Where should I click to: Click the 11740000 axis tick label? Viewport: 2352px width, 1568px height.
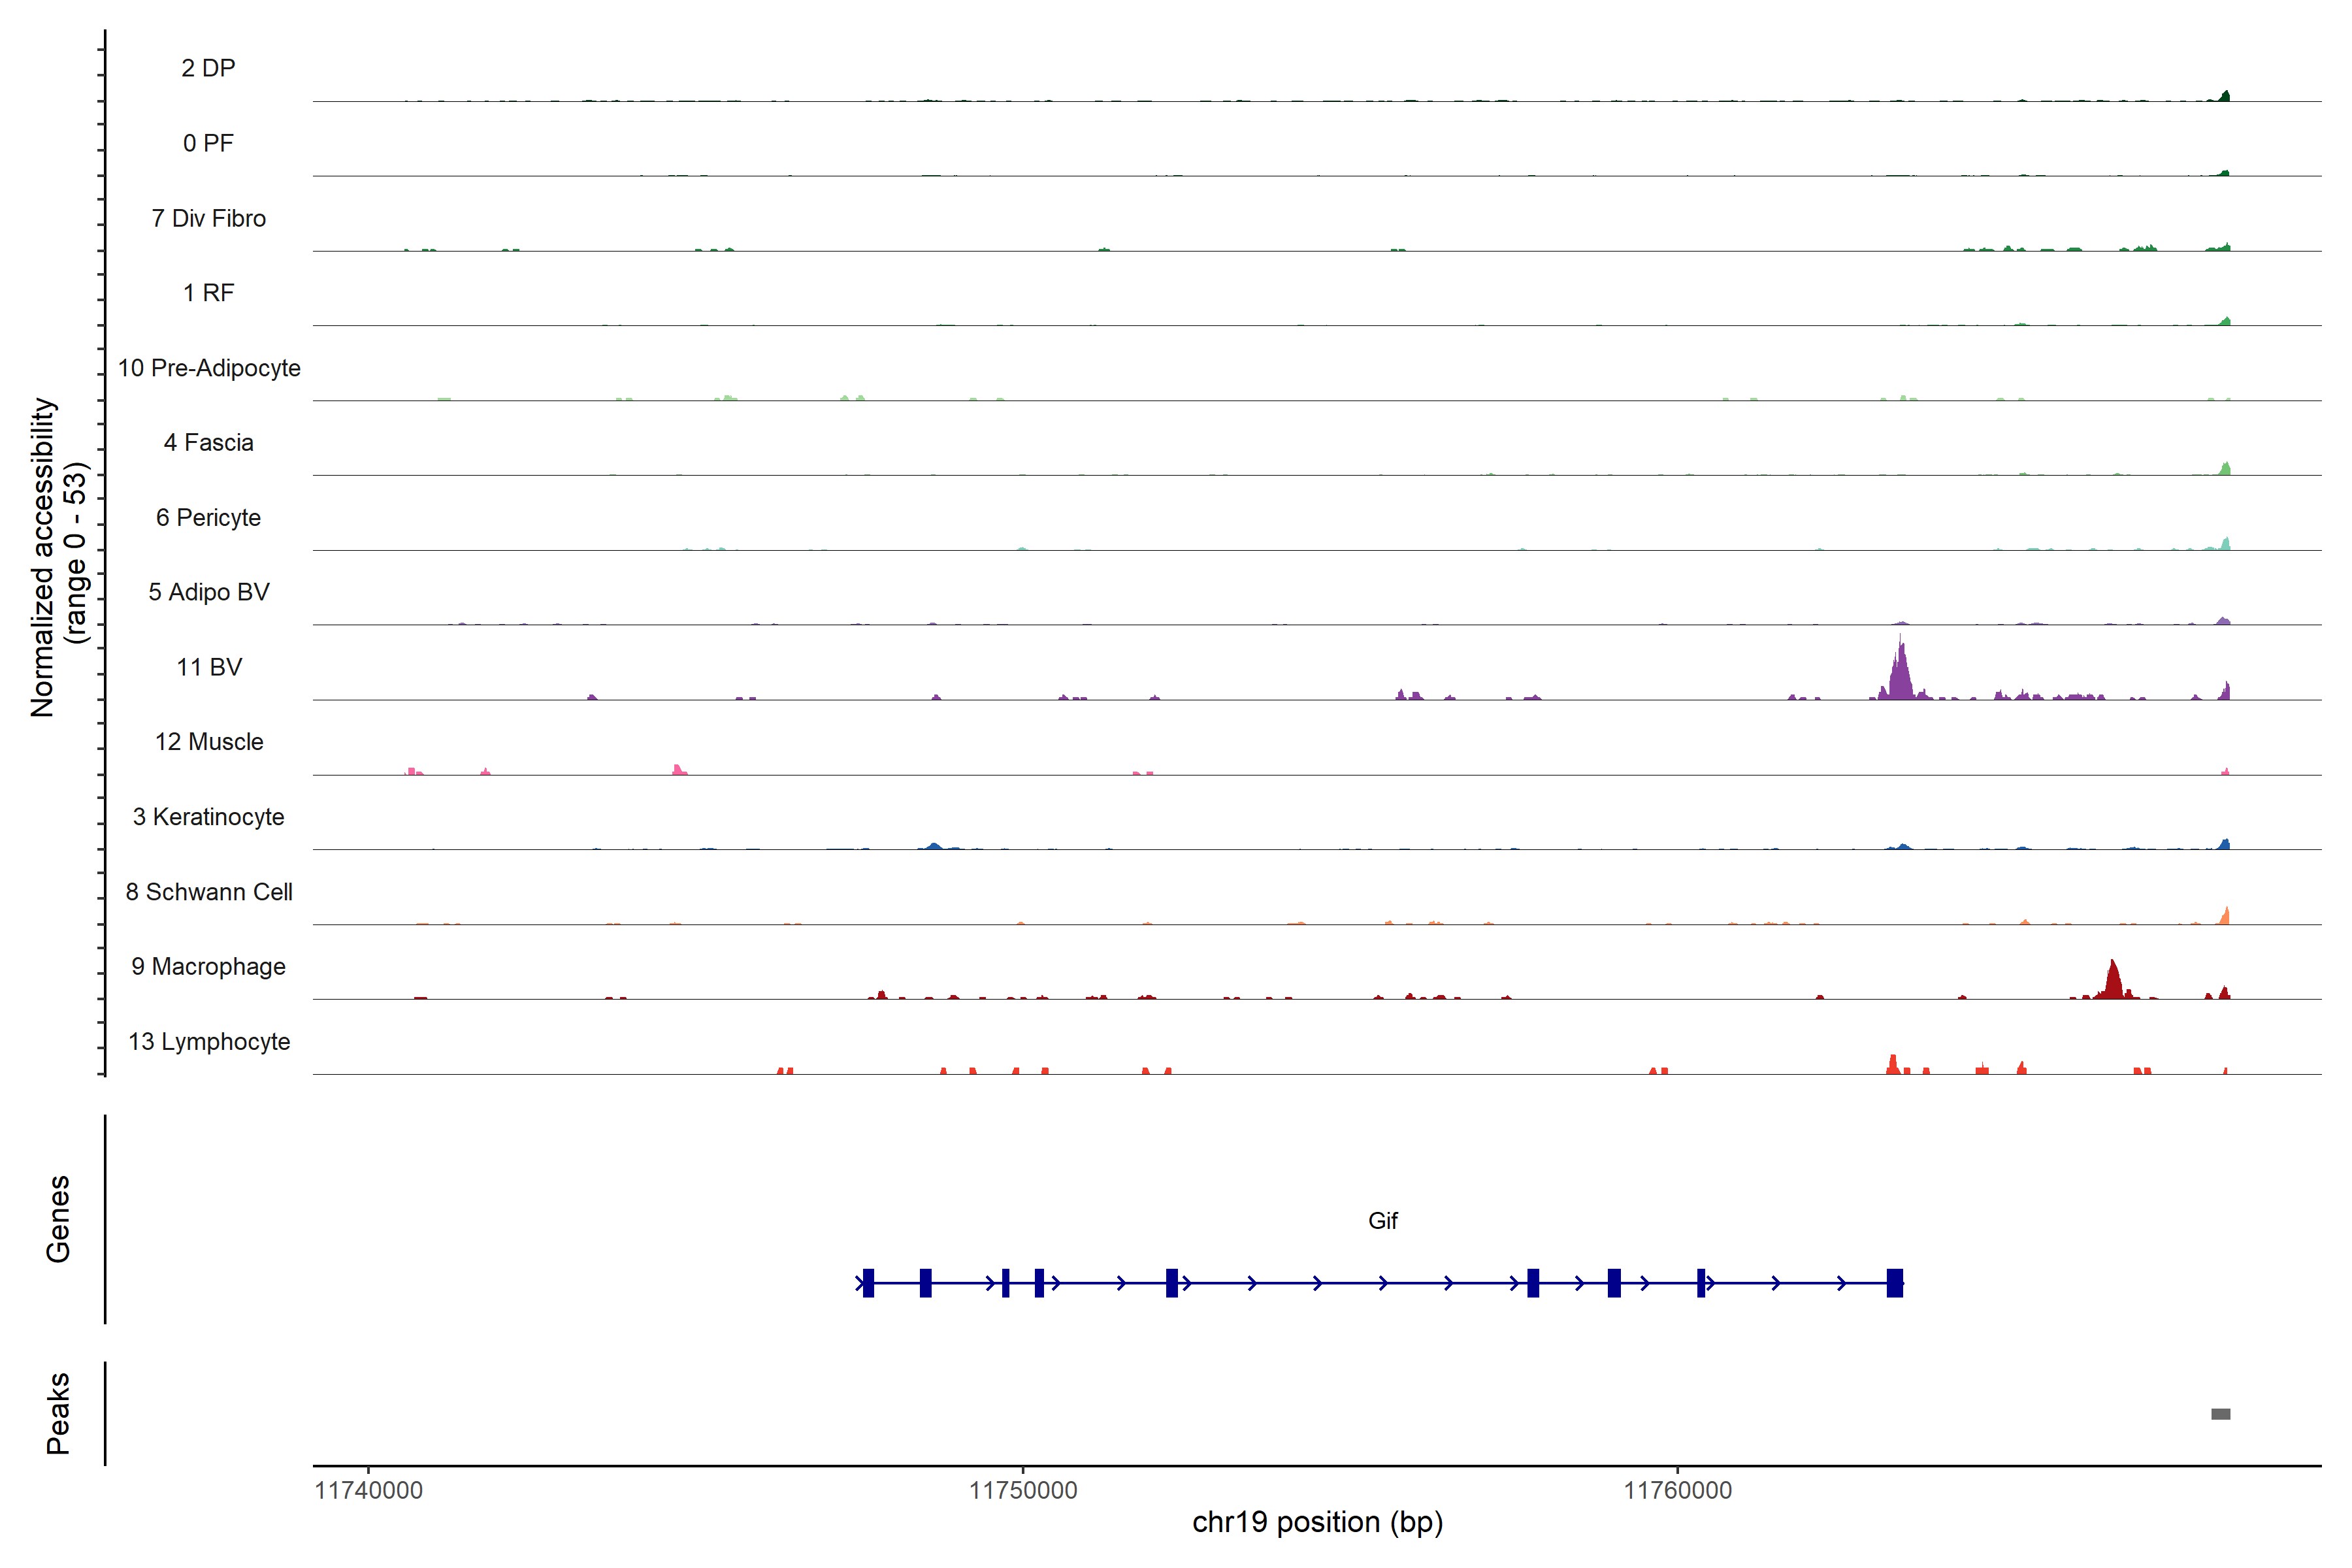[x=368, y=1490]
